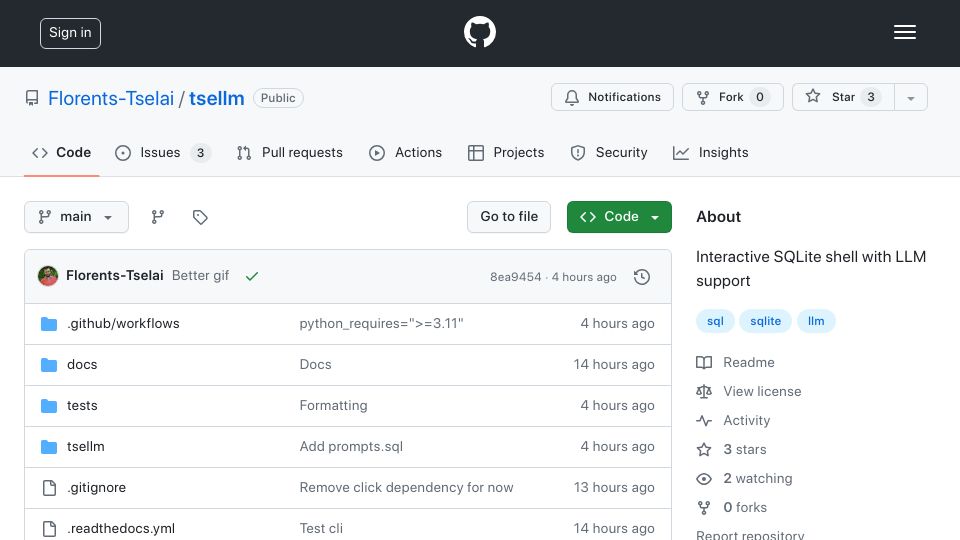Open the GitHub Octocat logo home
Screen dimensions: 960x540
[479, 32]
